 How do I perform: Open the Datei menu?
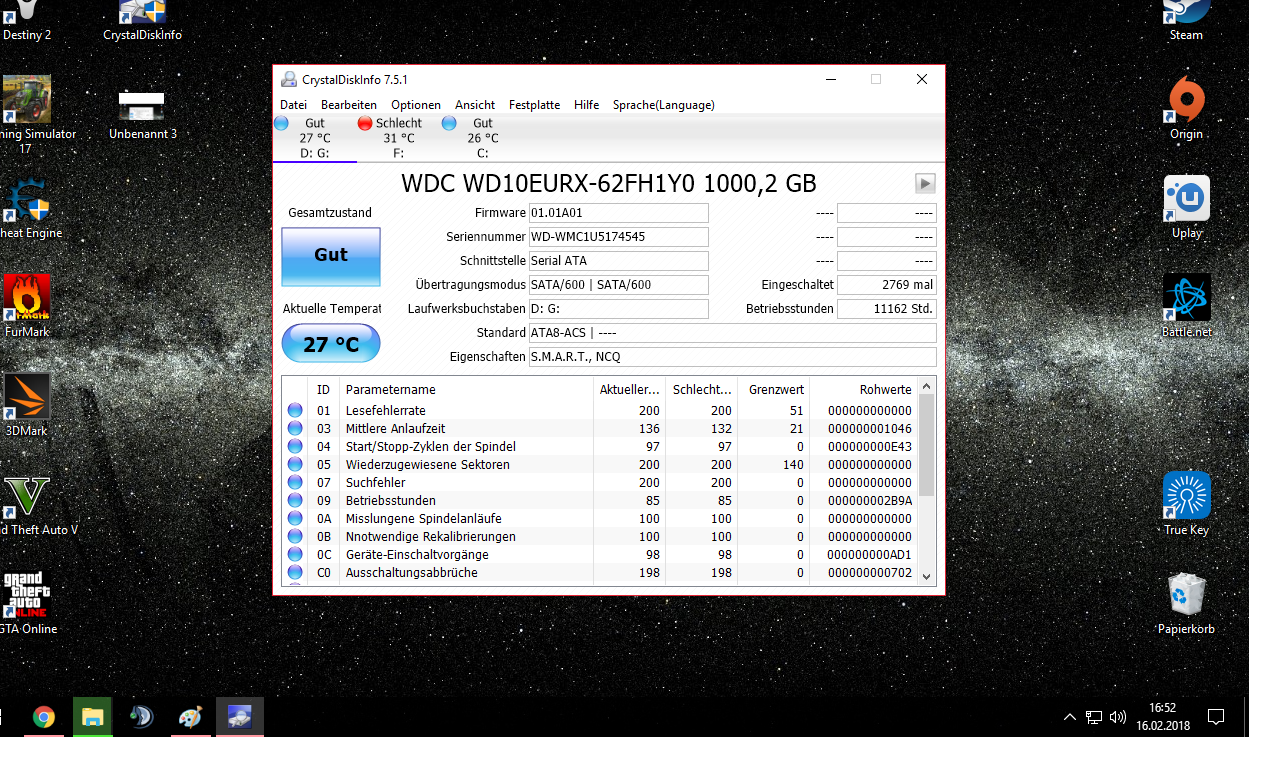[293, 105]
